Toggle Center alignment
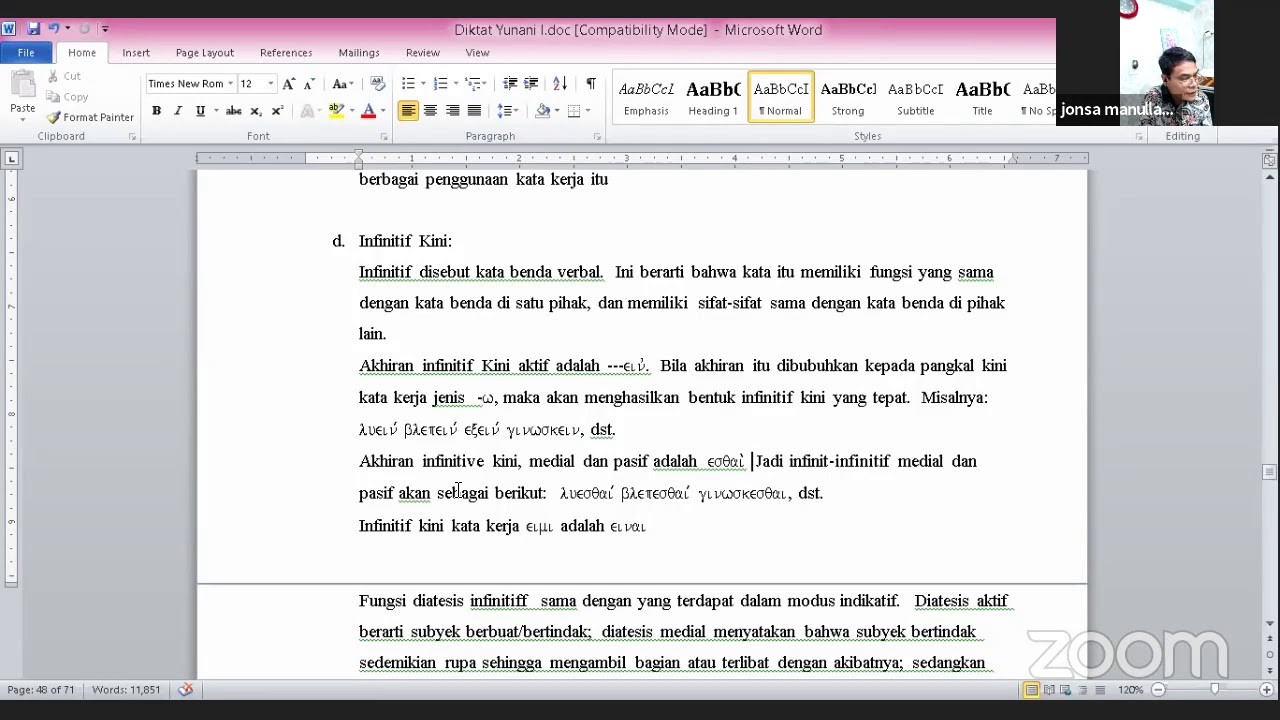Screen dimensions: 1280x720 430,111
